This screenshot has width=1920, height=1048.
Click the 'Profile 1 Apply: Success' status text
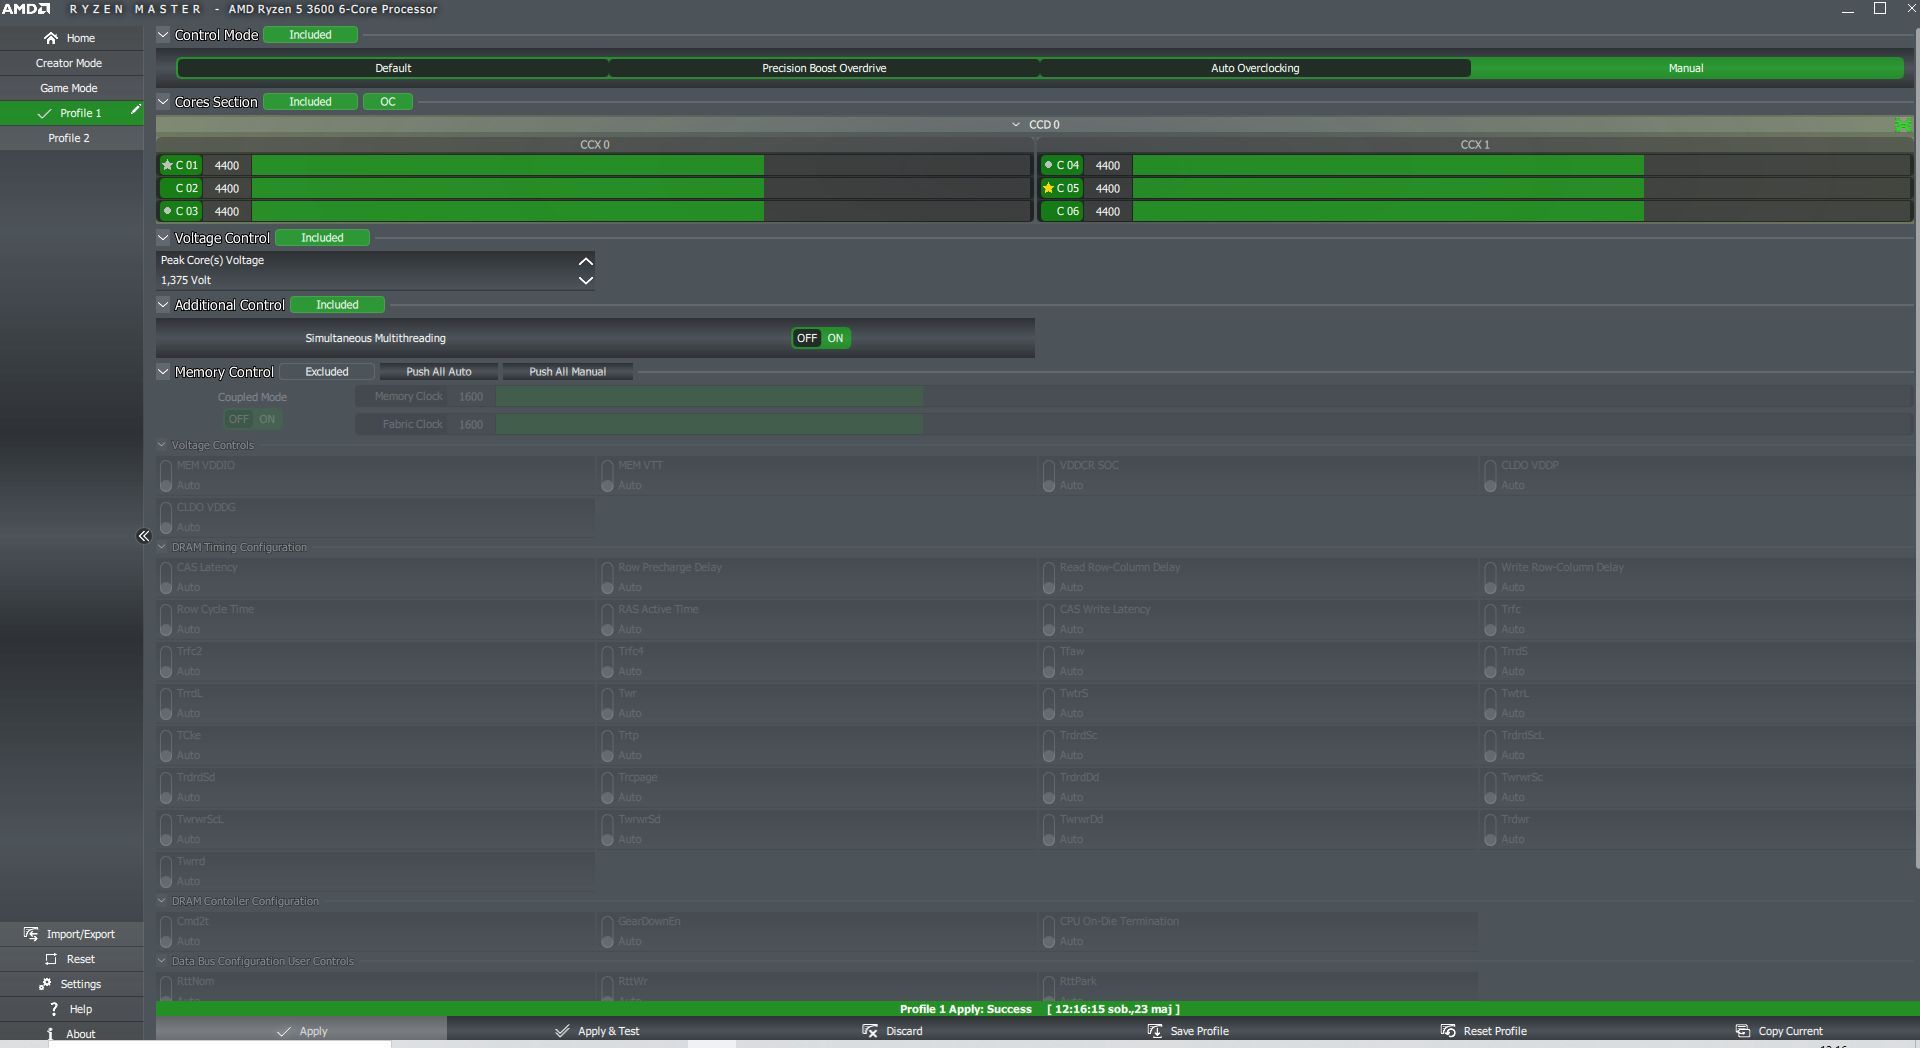pos(965,1009)
